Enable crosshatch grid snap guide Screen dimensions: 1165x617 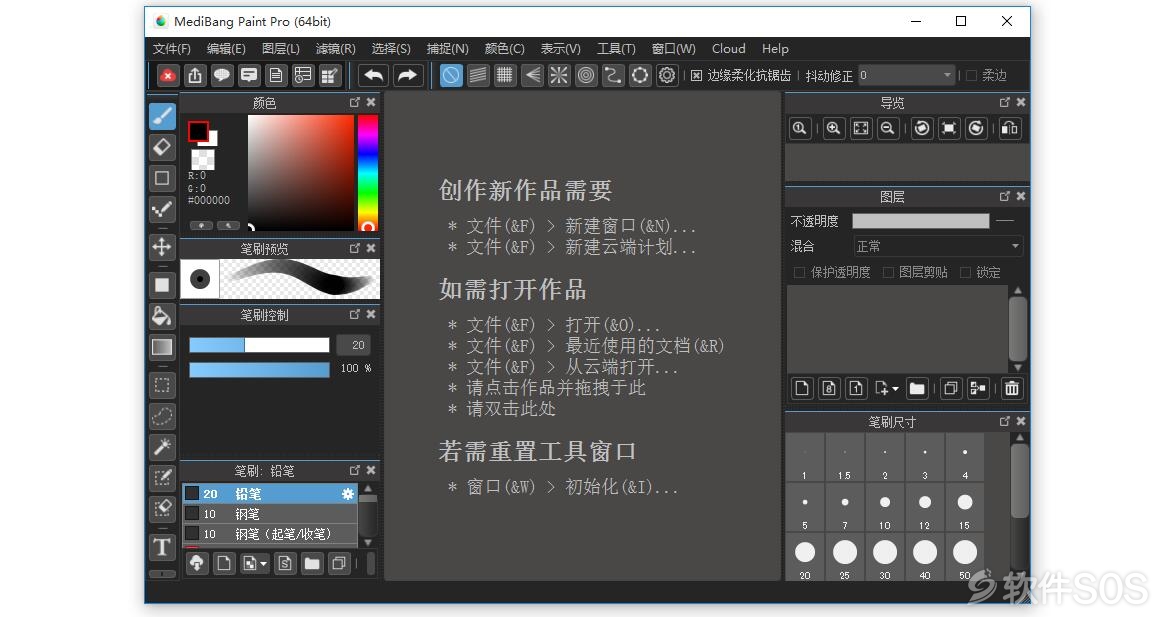click(505, 75)
